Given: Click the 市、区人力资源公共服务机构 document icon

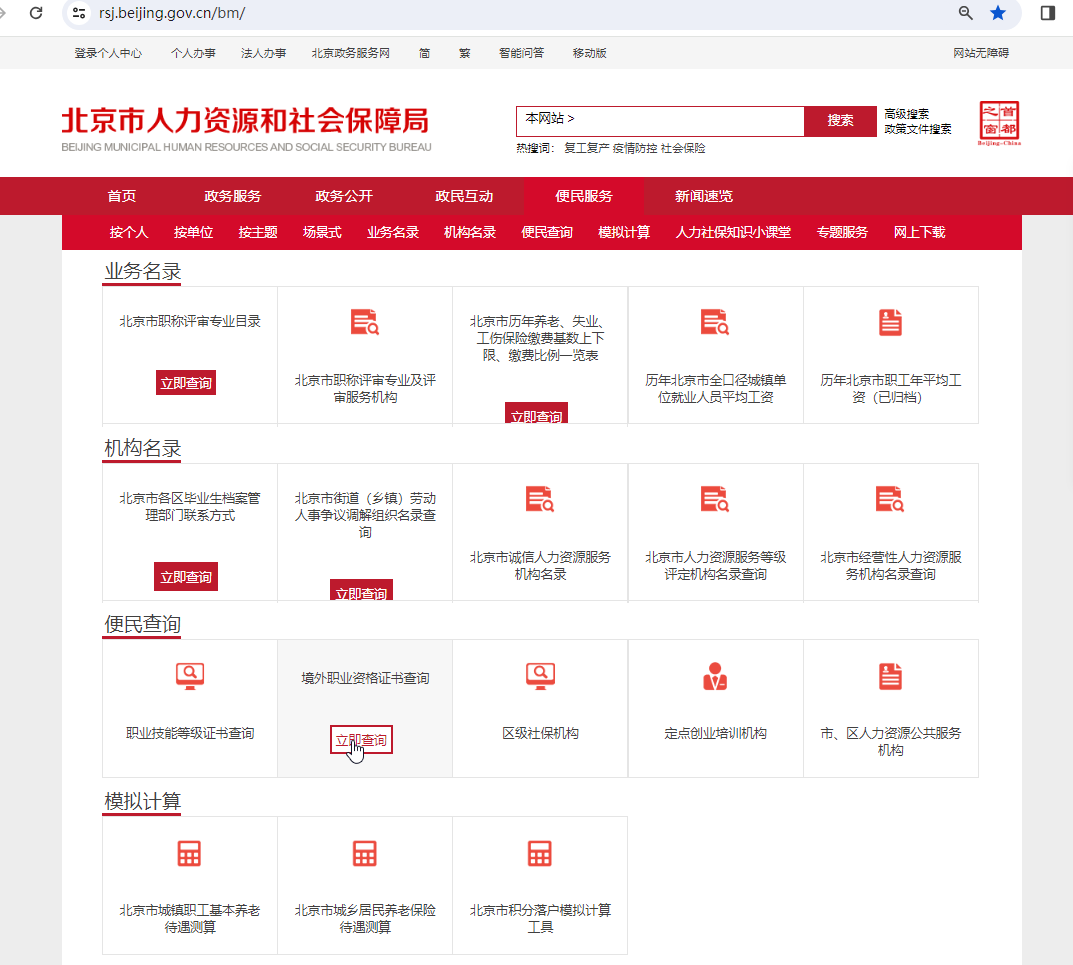Looking at the screenshot, I should coord(890,676).
